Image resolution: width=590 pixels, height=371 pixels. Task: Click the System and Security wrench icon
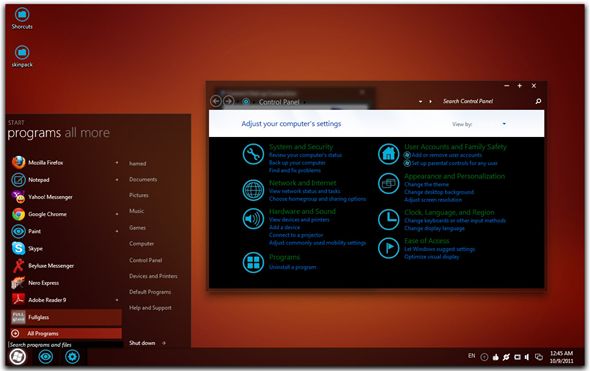tap(253, 154)
